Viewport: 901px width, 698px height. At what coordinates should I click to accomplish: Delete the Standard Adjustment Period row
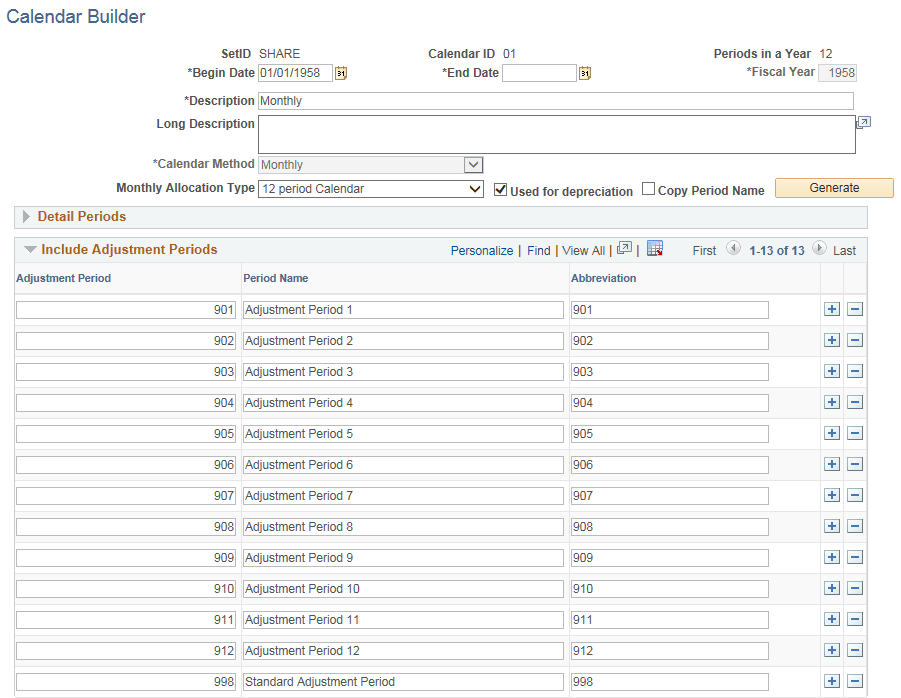[854, 681]
